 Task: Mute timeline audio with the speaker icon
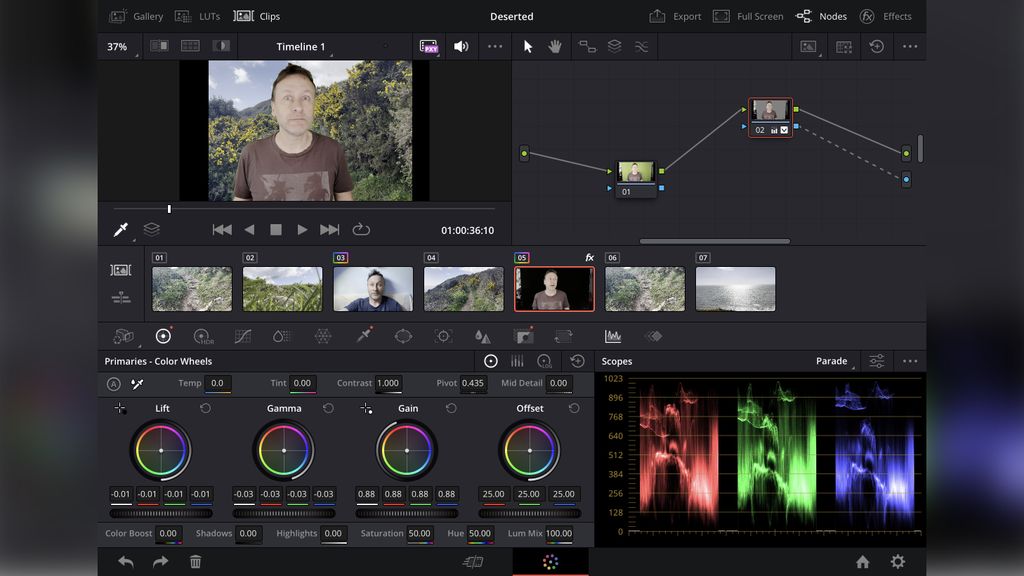coord(459,46)
